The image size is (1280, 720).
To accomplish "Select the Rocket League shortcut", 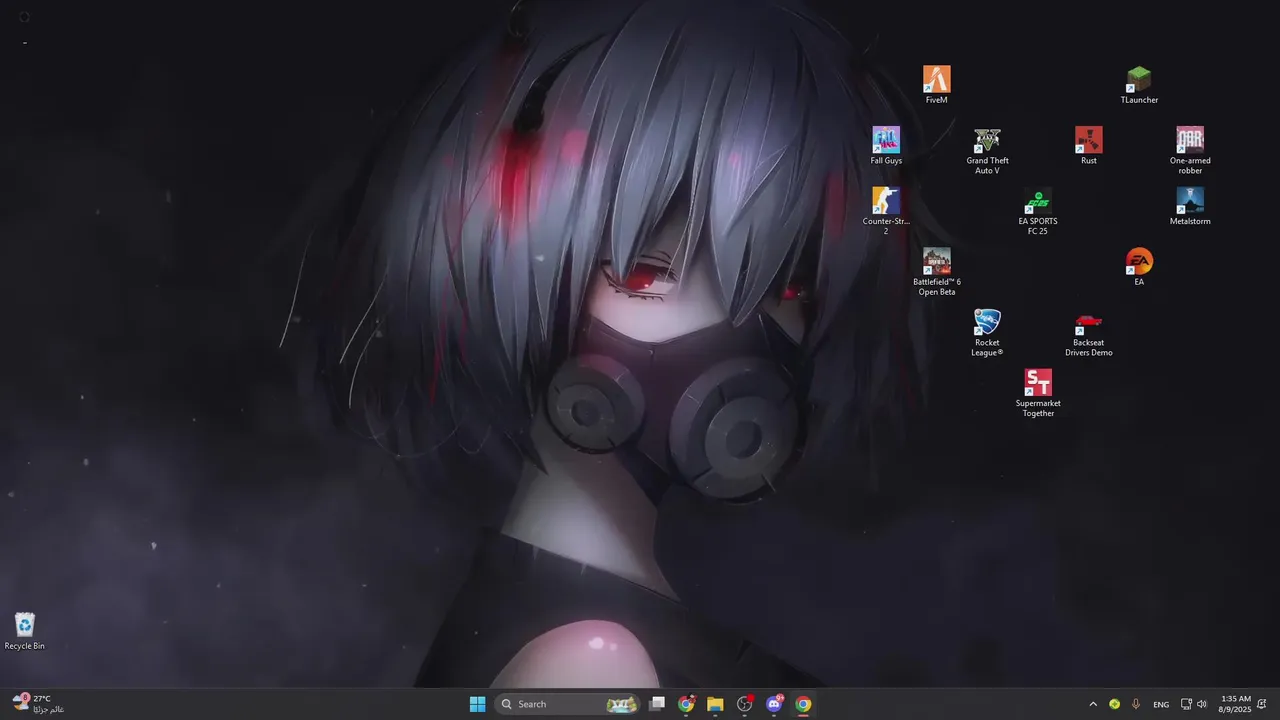I will pos(987,333).
